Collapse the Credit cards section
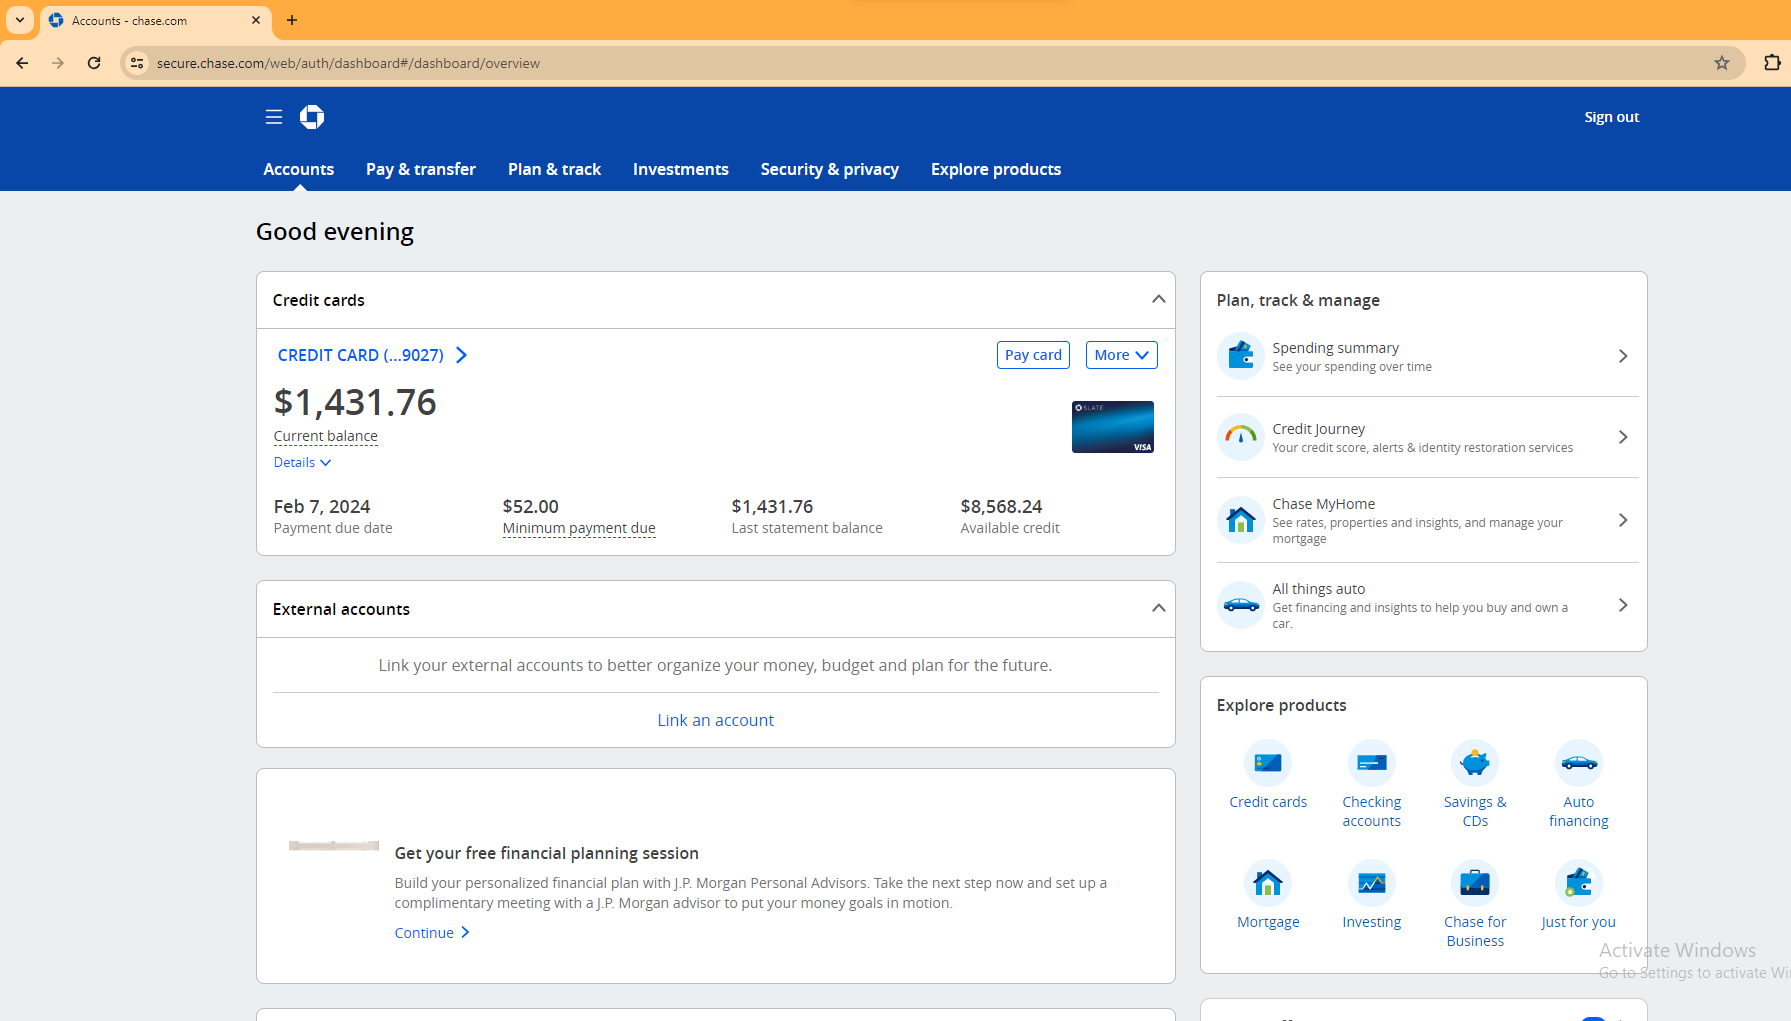Screen dimensions: 1791x1021 tap(1158, 299)
